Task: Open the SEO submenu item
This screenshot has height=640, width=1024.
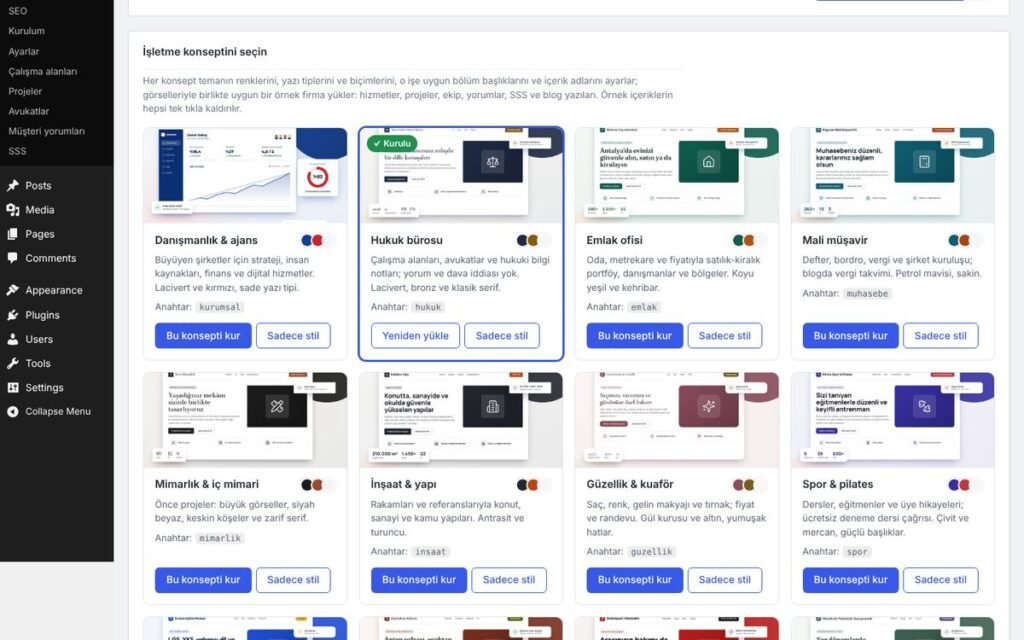Action: 18,11
